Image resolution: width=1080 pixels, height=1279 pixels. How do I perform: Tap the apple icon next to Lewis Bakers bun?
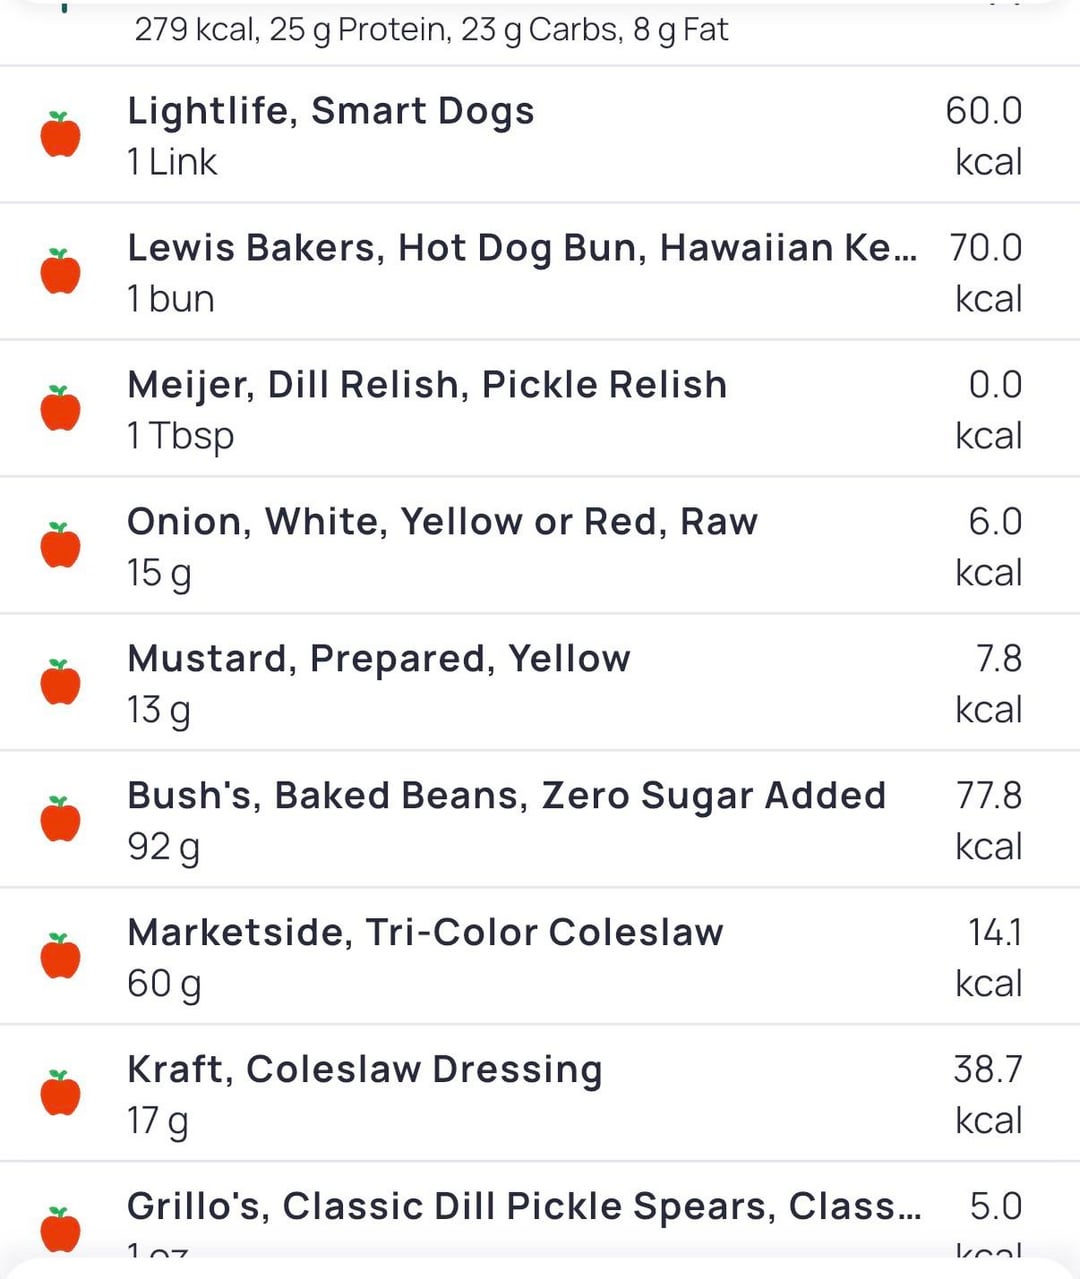(x=60, y=272)
